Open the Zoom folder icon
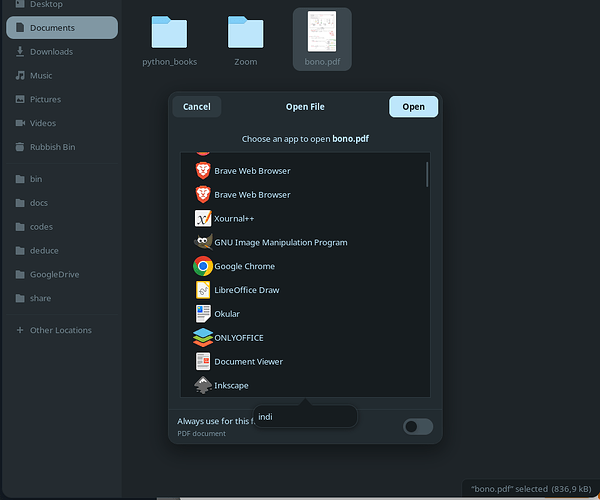The image size is (600, 500). pyautogui.click(x=246, y=32)
